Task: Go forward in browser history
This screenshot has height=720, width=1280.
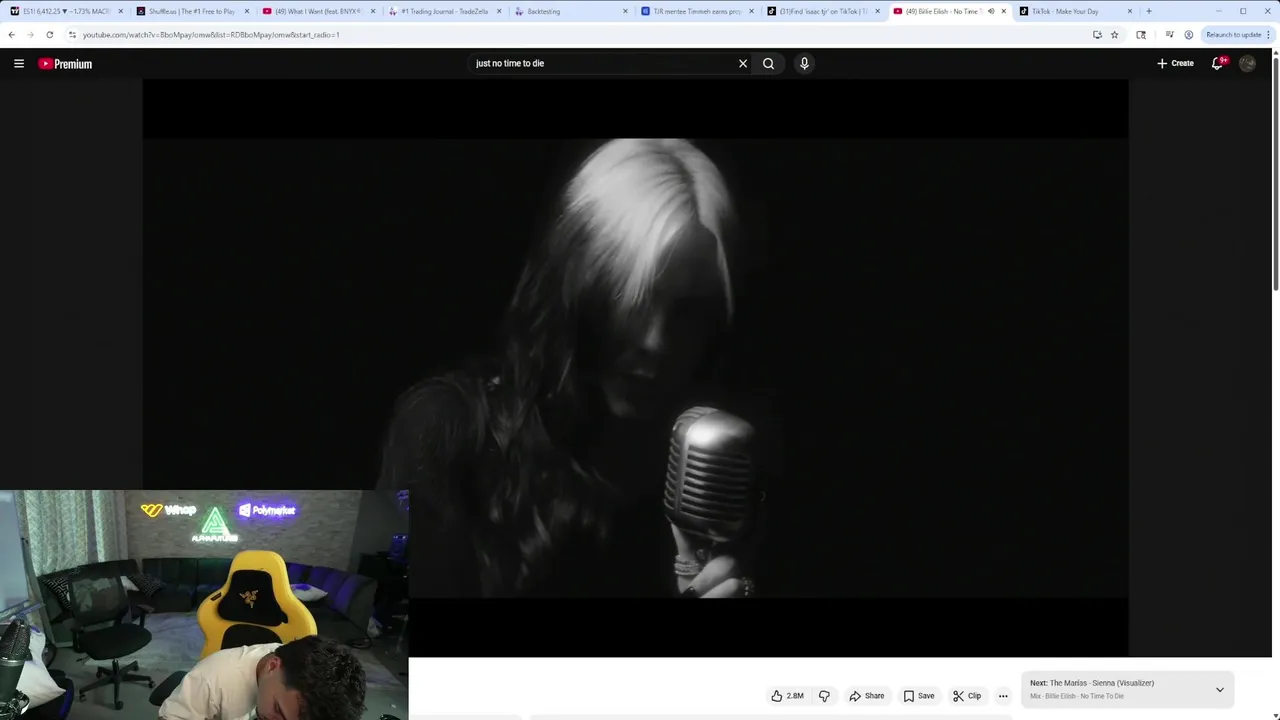Action: coord(30,34)
